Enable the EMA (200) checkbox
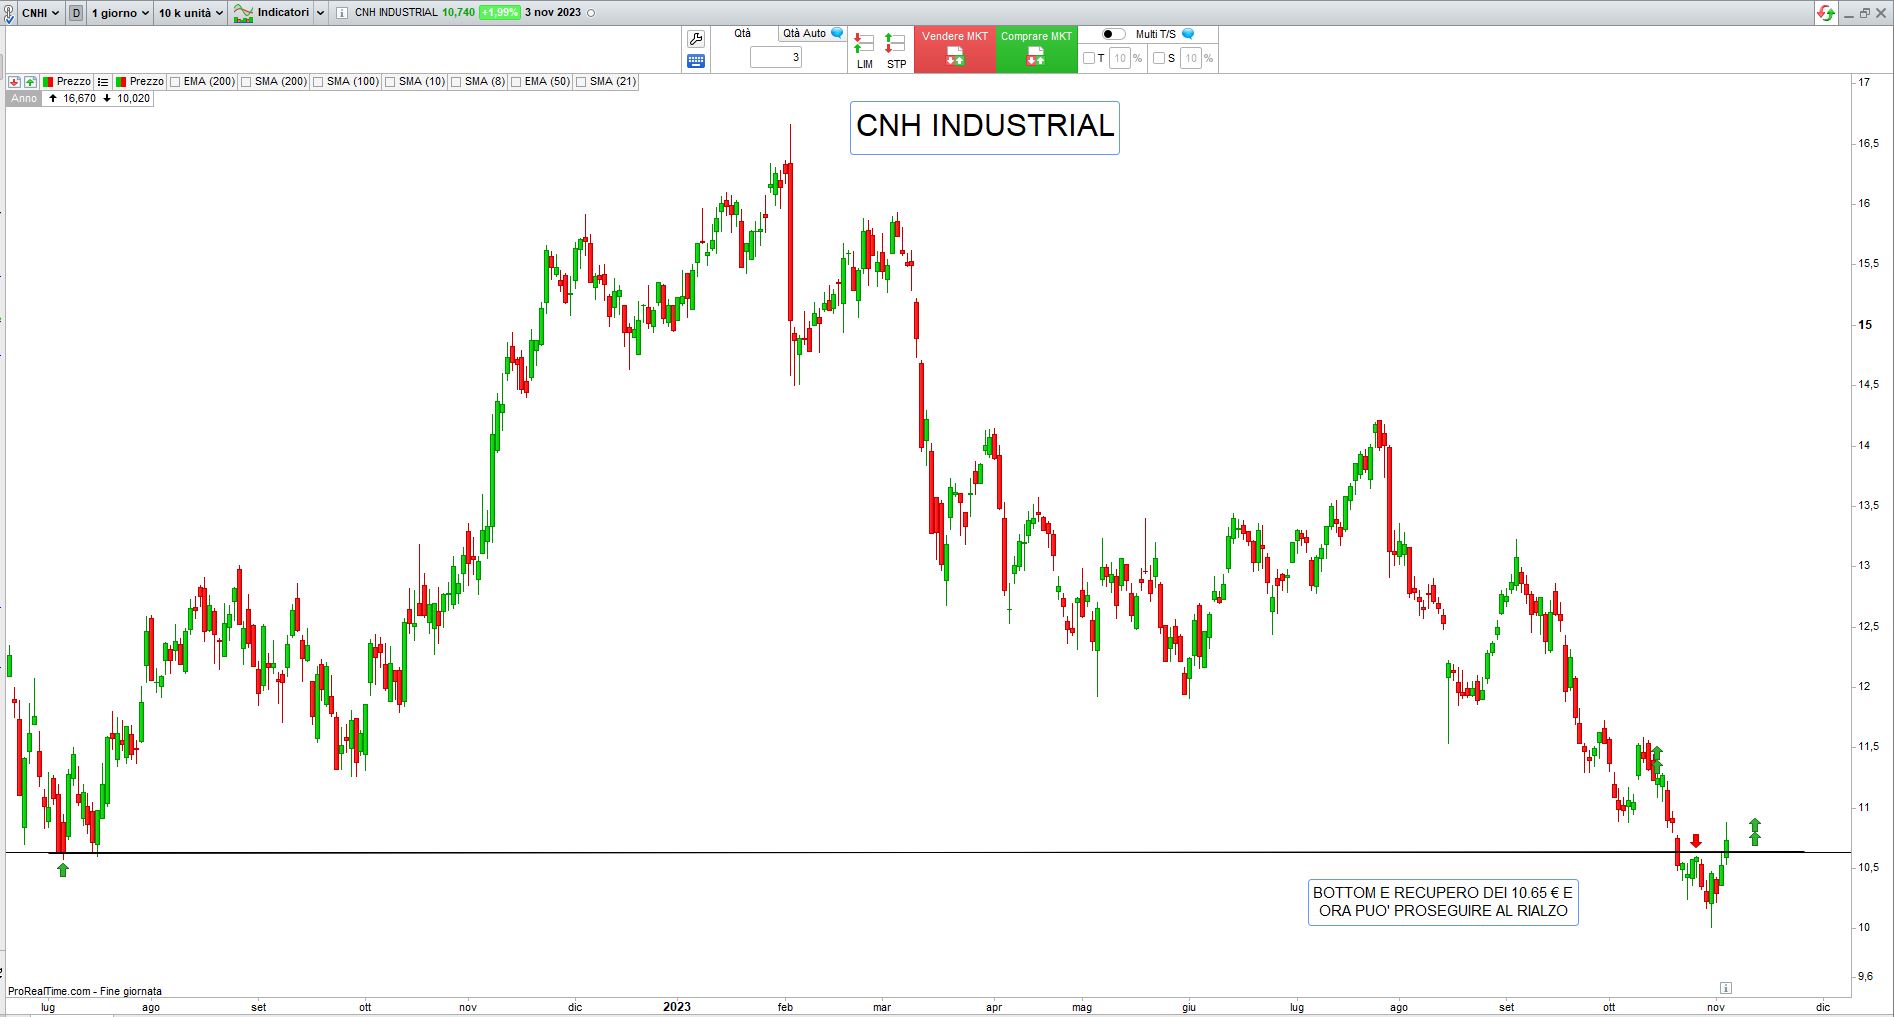Image resolution: width=1894 pixels, height=1017 pixels. click(x=176, y=82)
